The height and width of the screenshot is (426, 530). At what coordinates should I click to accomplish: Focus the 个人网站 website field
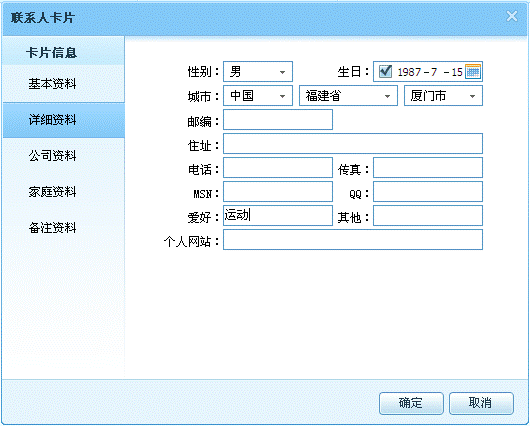click(x=353, y=240)
